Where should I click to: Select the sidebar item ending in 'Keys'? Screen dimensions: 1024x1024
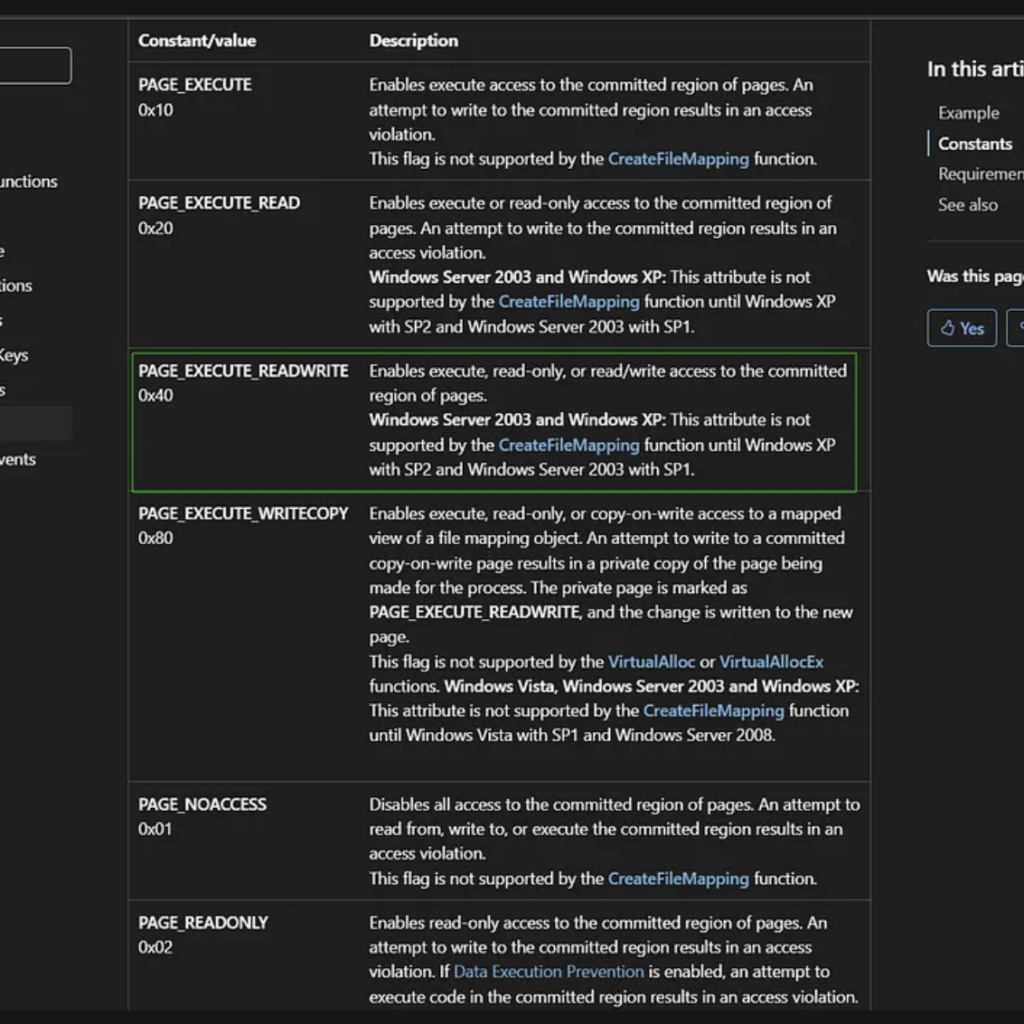(14, 355)
